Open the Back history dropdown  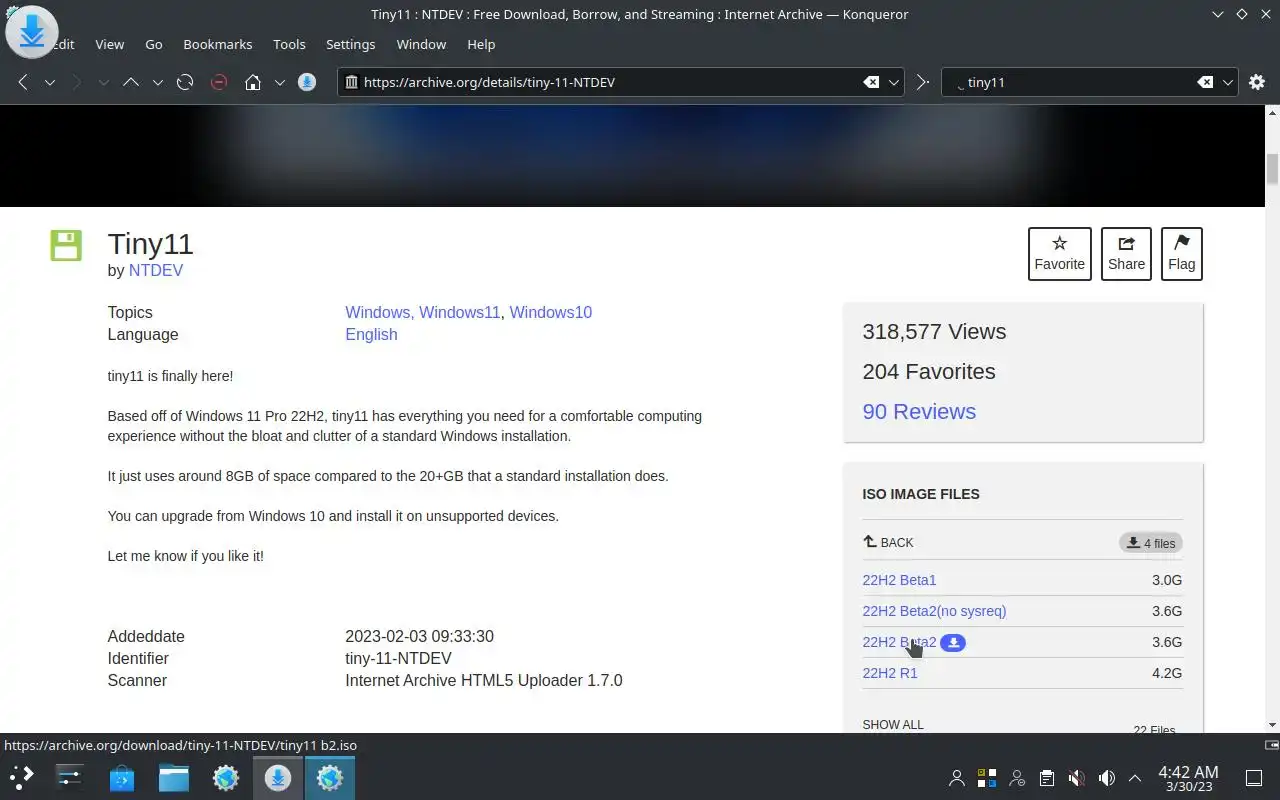(x=50, y=82)
